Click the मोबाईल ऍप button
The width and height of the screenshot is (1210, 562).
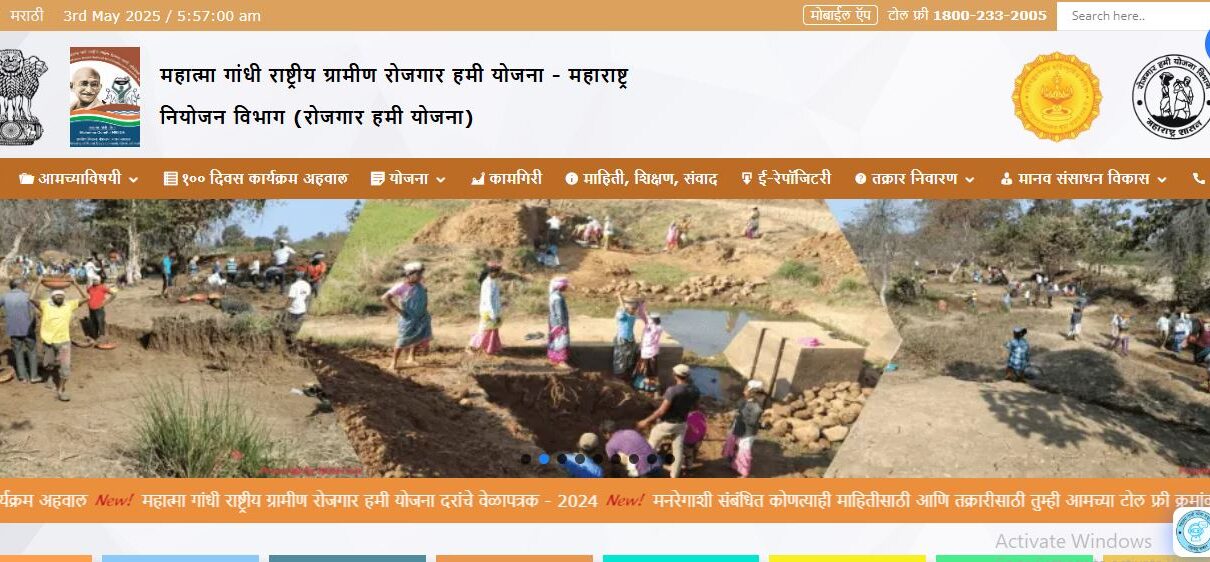(840, 15)
